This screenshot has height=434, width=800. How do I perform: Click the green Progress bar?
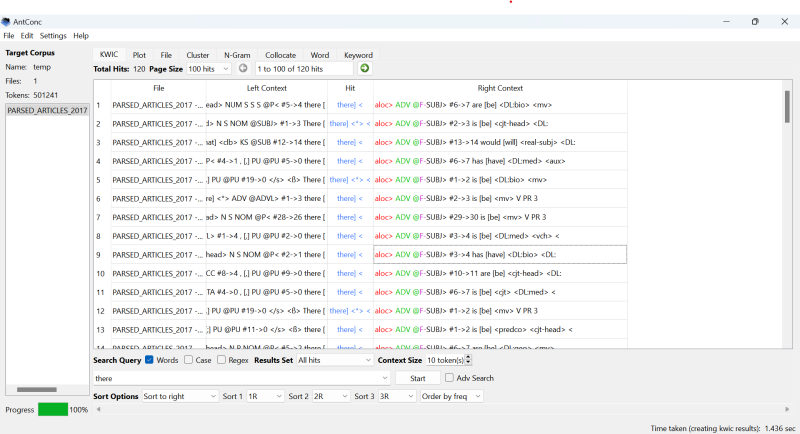(x=53, y=410)
